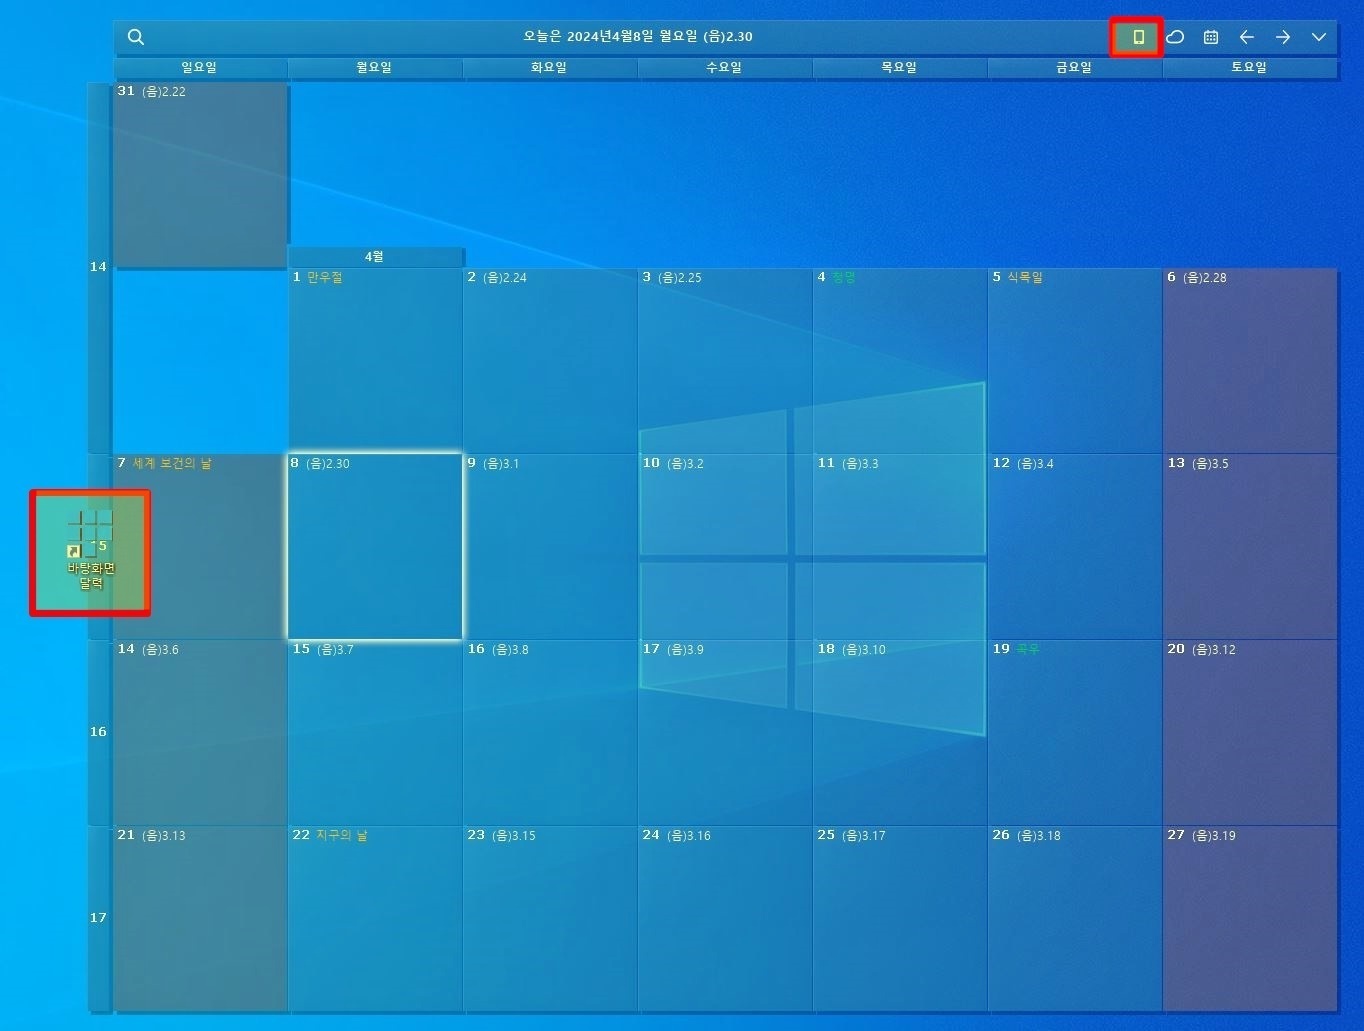The height and width of the screenshot is (1031, 1364).
Task: Select April 20 cell (음)3.12
Action: tap(1250, 733)
